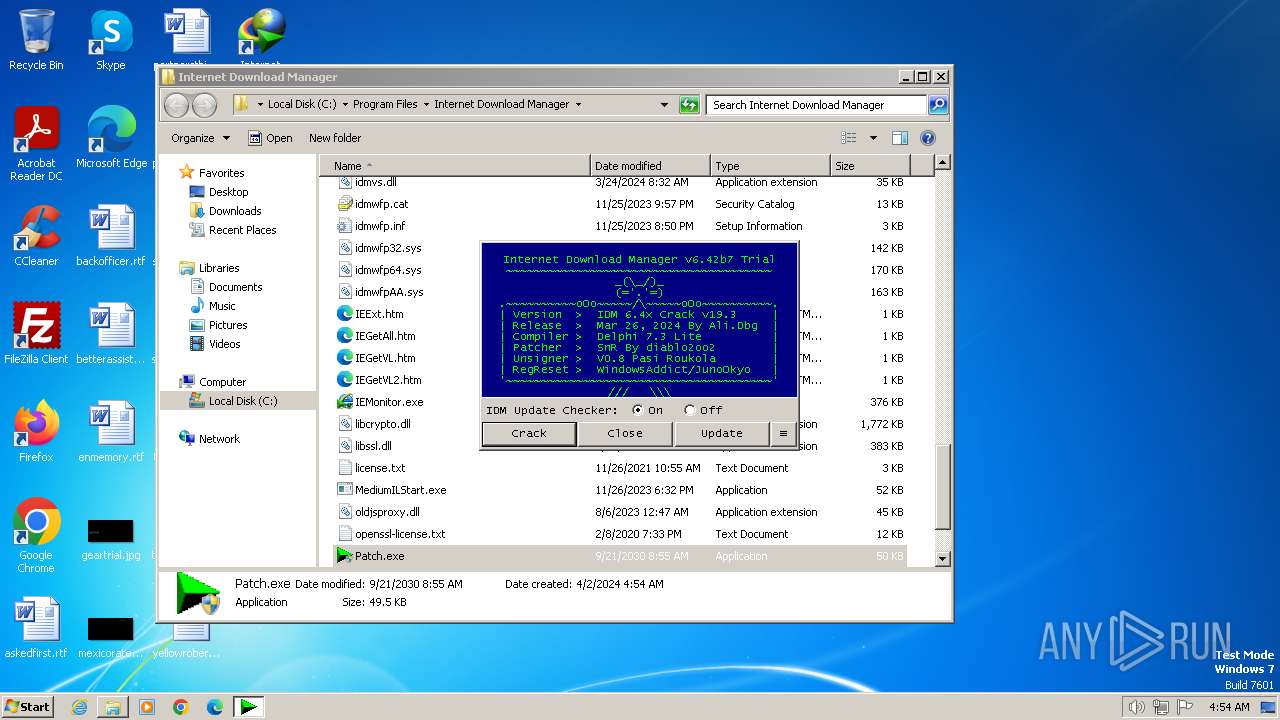Expand the arrow after Internet Download Manager breadcrumb
This screenshot has width=1280, height=720.
coord(578,104)
